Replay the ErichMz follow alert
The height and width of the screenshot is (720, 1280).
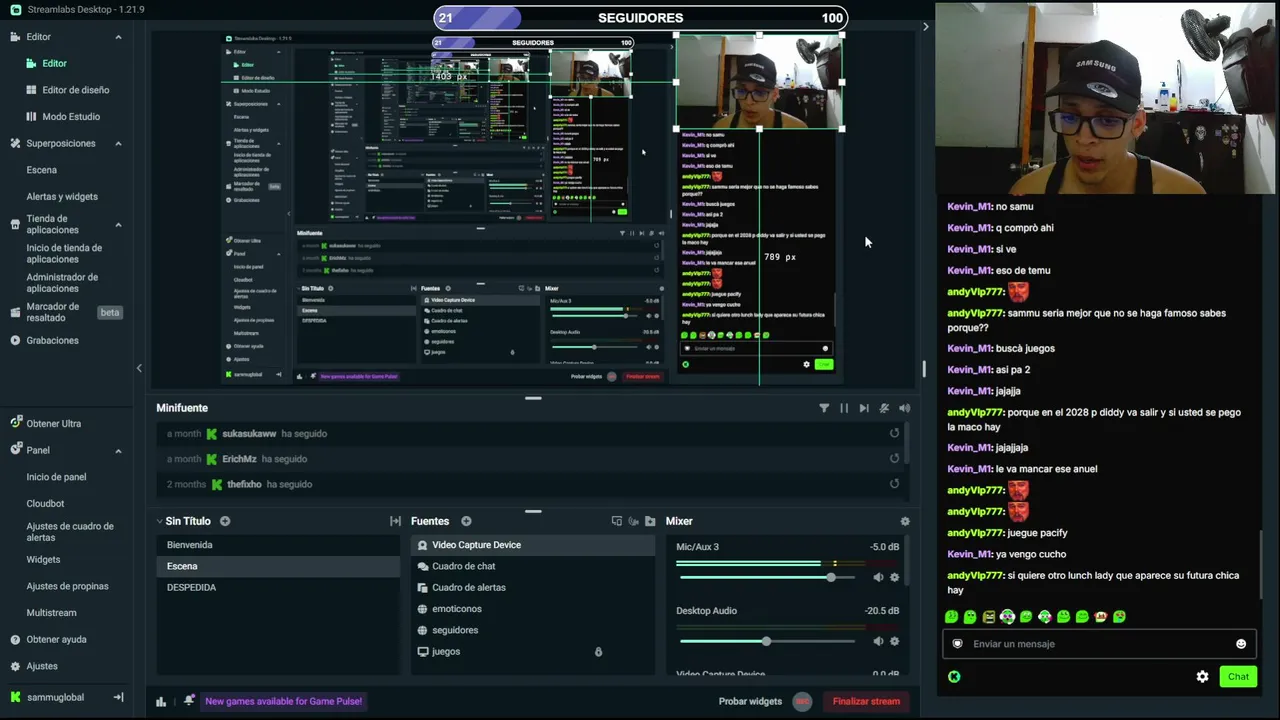tap(894, 458)
